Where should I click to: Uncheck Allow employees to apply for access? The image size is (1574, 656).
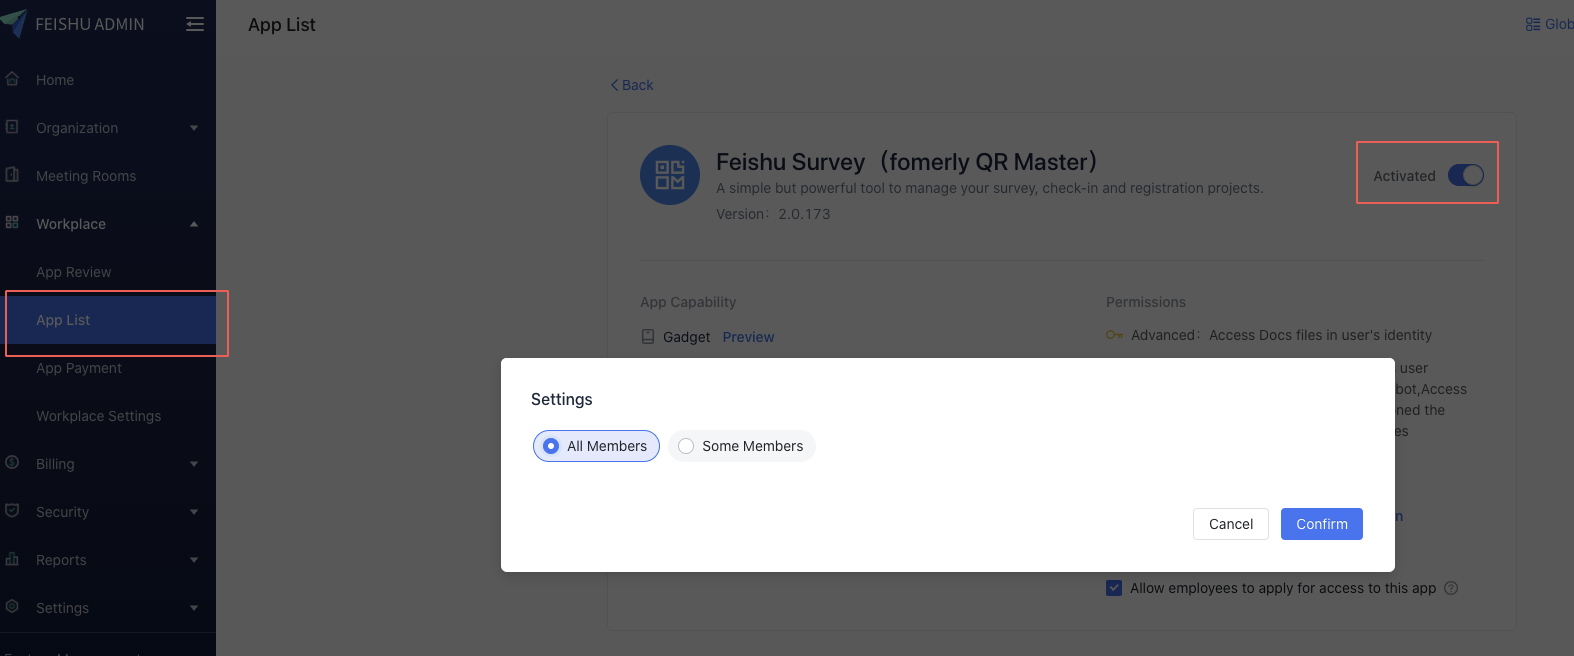(x=1114, y=588)
